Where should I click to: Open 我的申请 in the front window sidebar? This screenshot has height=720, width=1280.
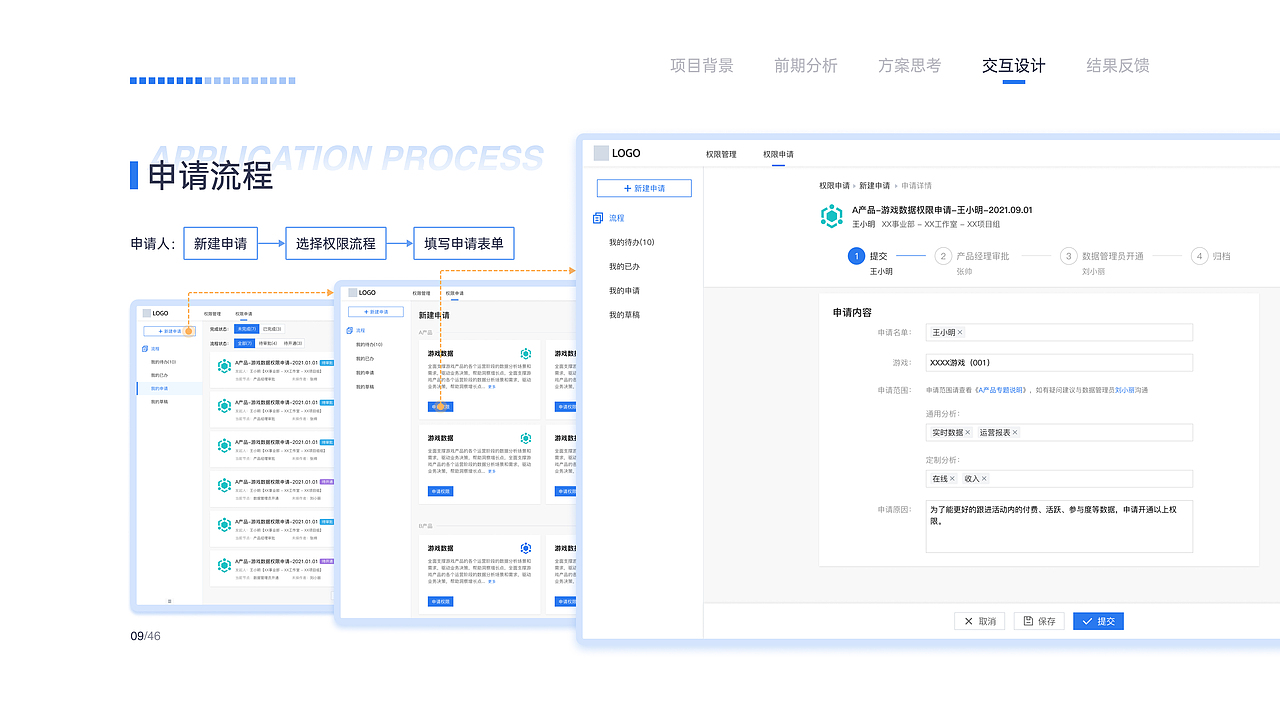tap(624, 291)
